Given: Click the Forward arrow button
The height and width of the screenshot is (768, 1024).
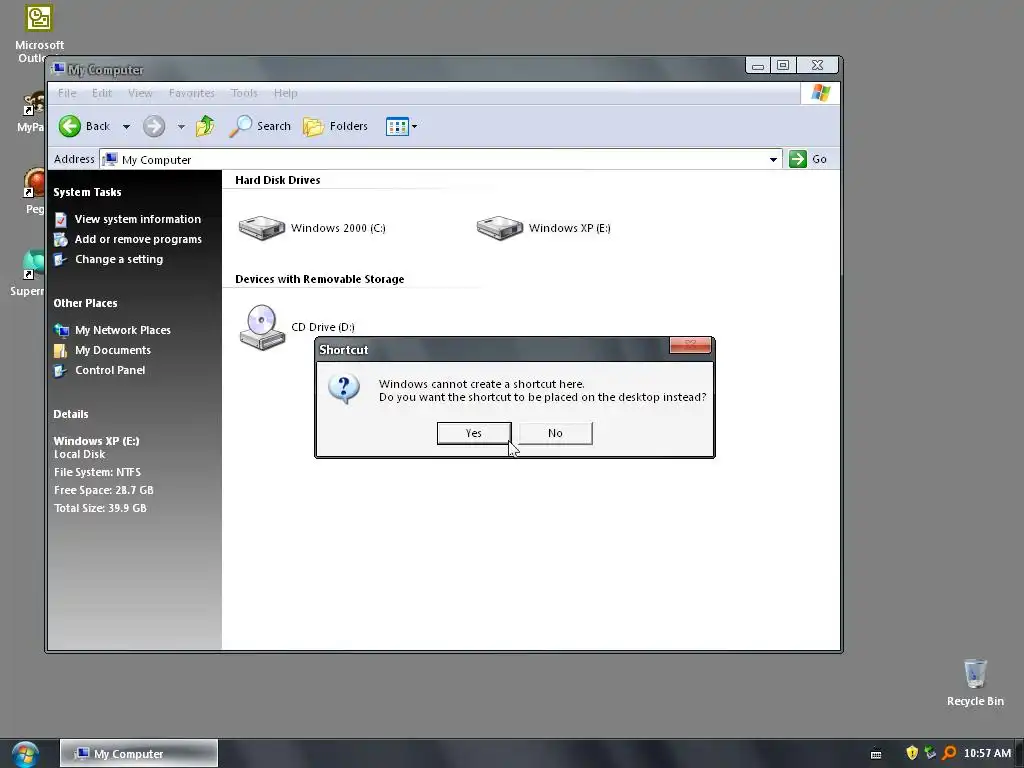Looking at the screenshot, I should coord(154,126).
